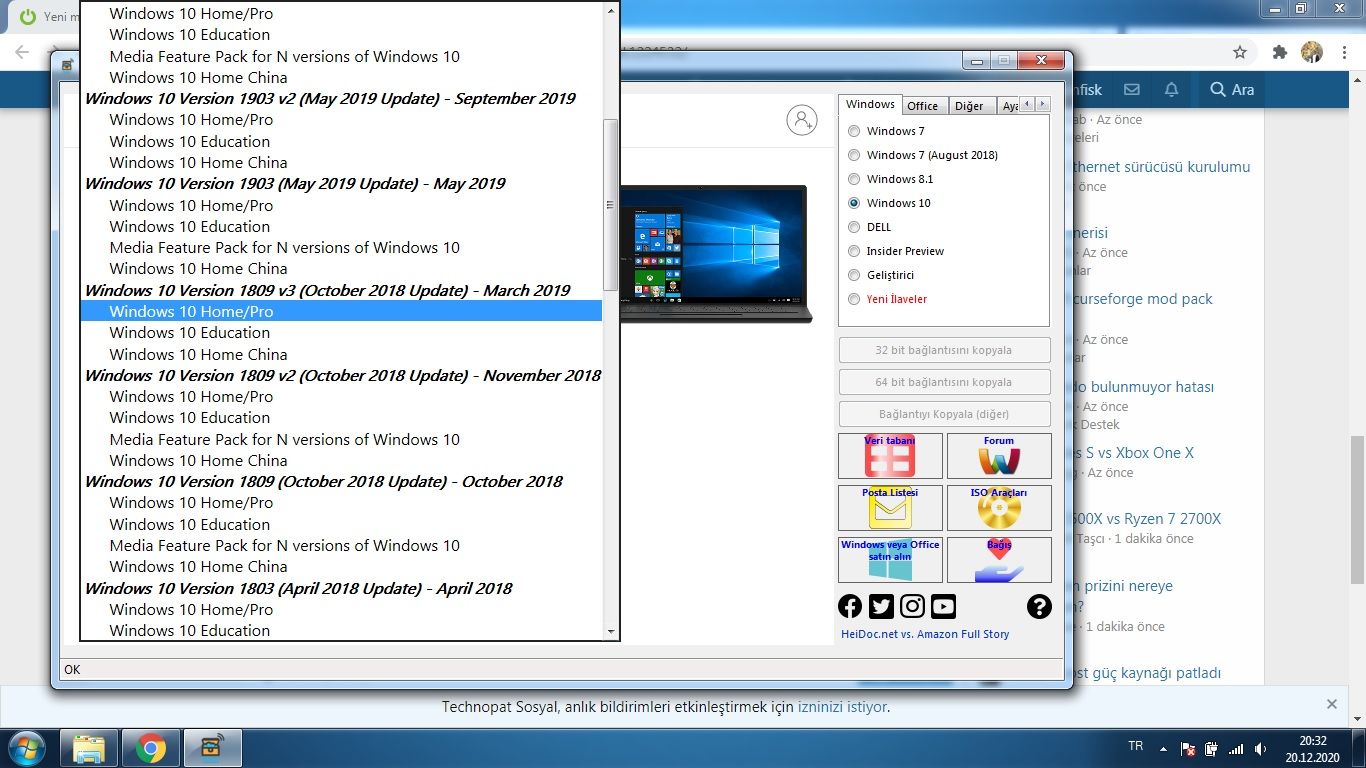
Task: Select the Windows 10 radio button
Action: coord(854,203)
